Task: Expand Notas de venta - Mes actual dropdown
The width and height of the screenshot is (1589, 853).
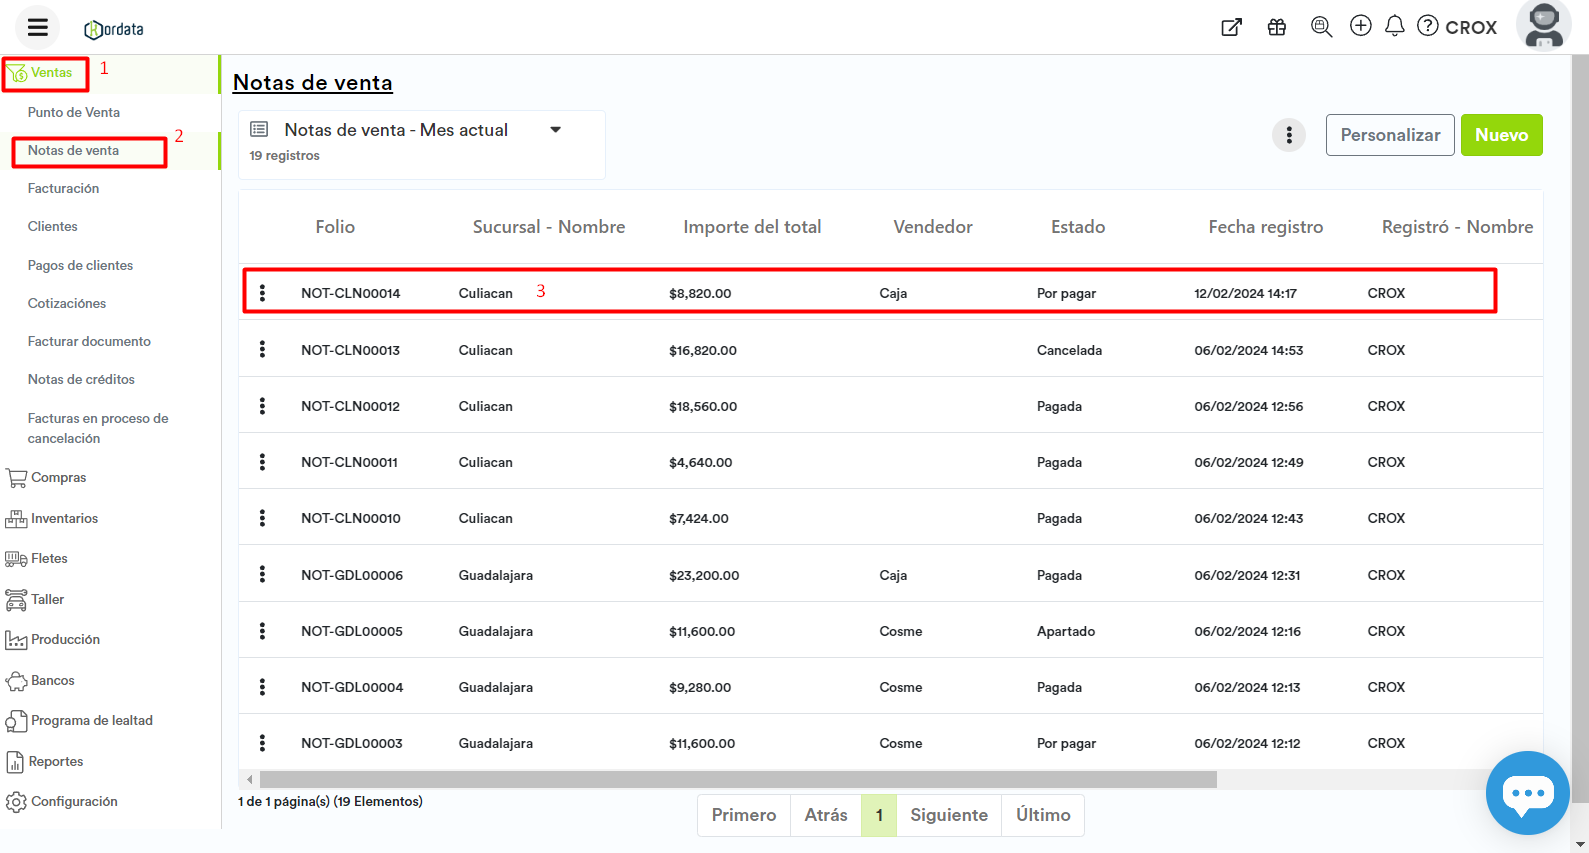Action: [x=556, y=130]
